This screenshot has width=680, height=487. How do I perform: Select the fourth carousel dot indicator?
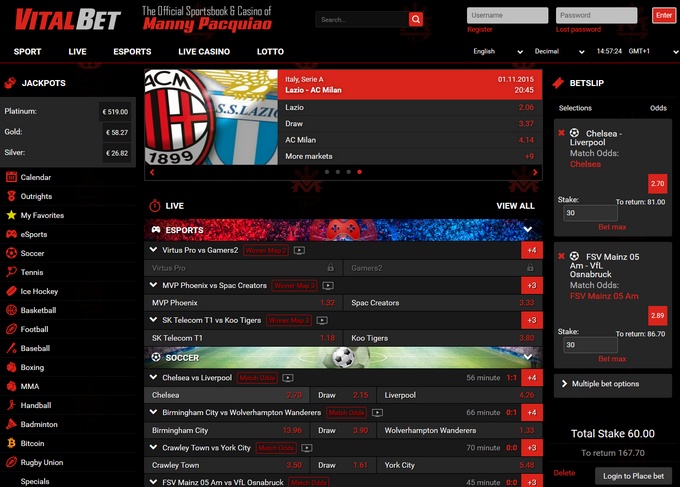click(360, 172)
